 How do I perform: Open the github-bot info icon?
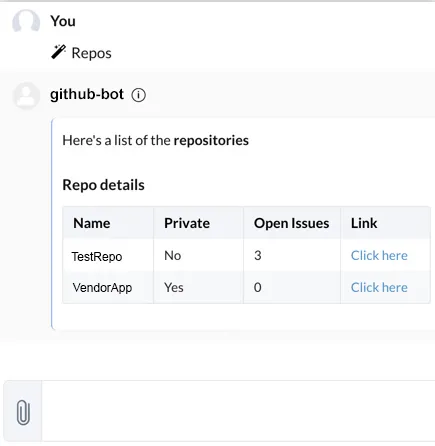138,95
